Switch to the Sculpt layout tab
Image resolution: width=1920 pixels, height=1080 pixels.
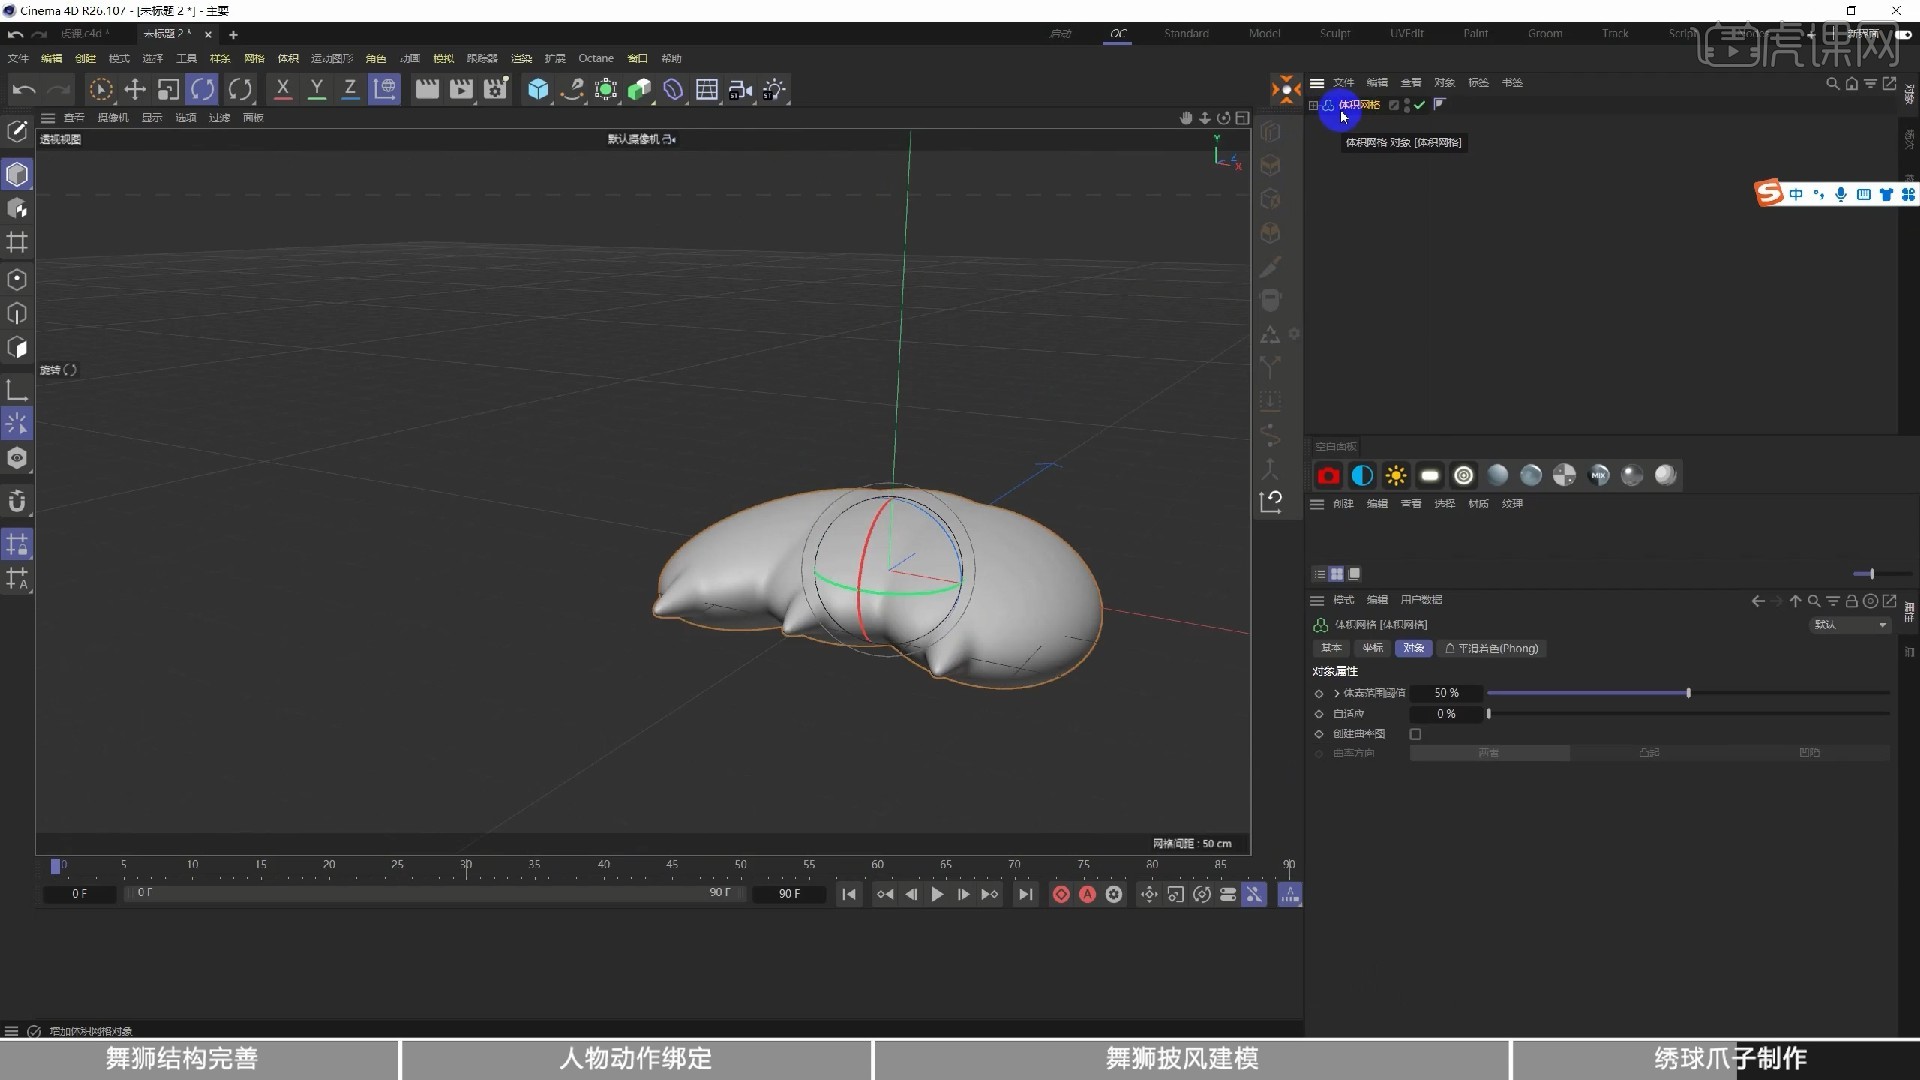coord(1335,33)
